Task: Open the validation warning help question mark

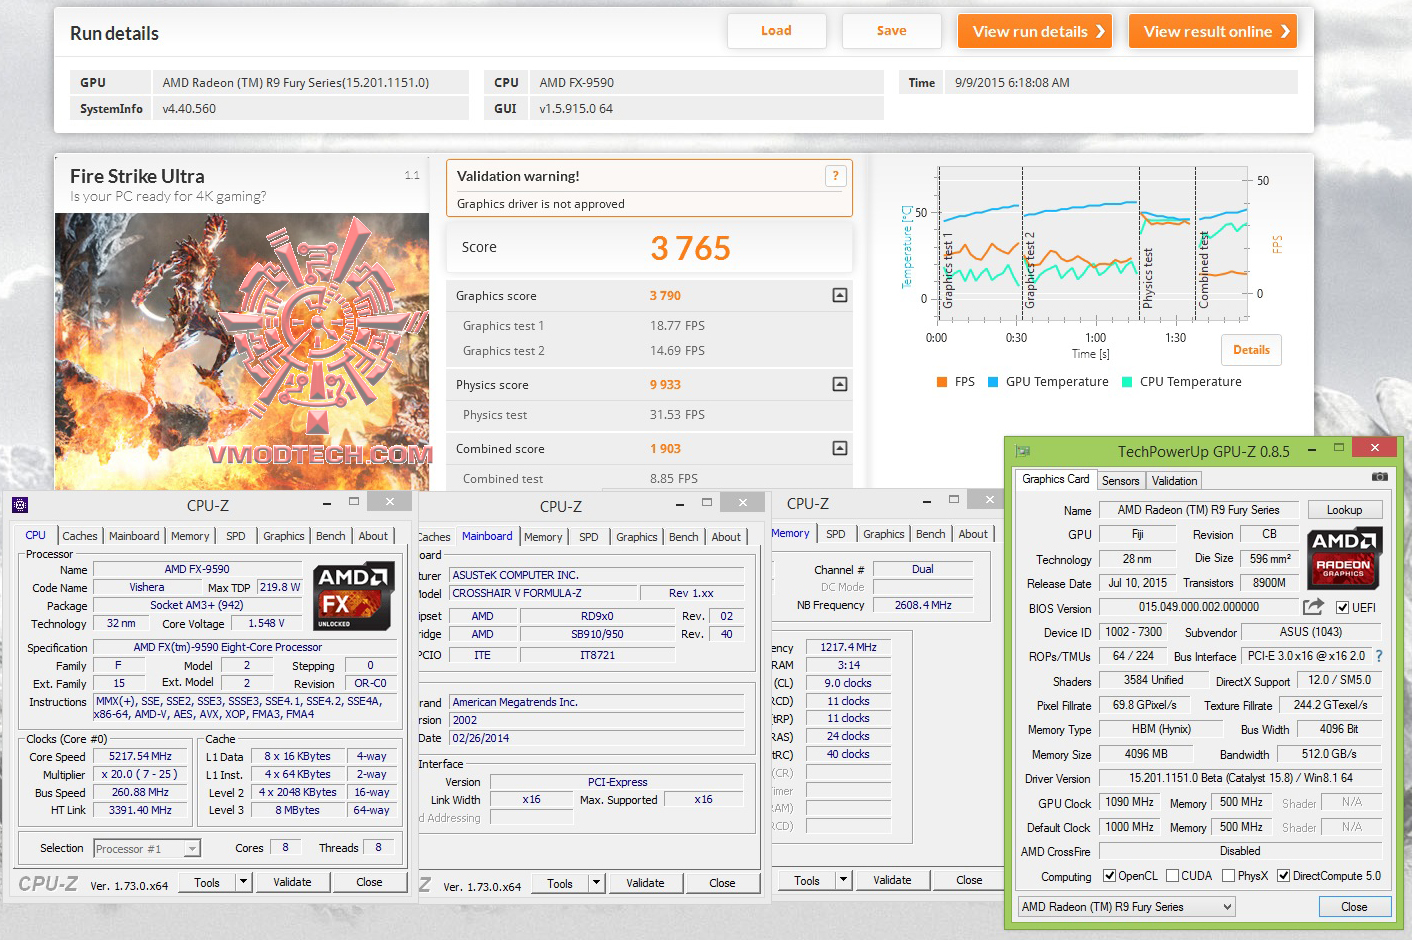Action: (x=836, y=176)
